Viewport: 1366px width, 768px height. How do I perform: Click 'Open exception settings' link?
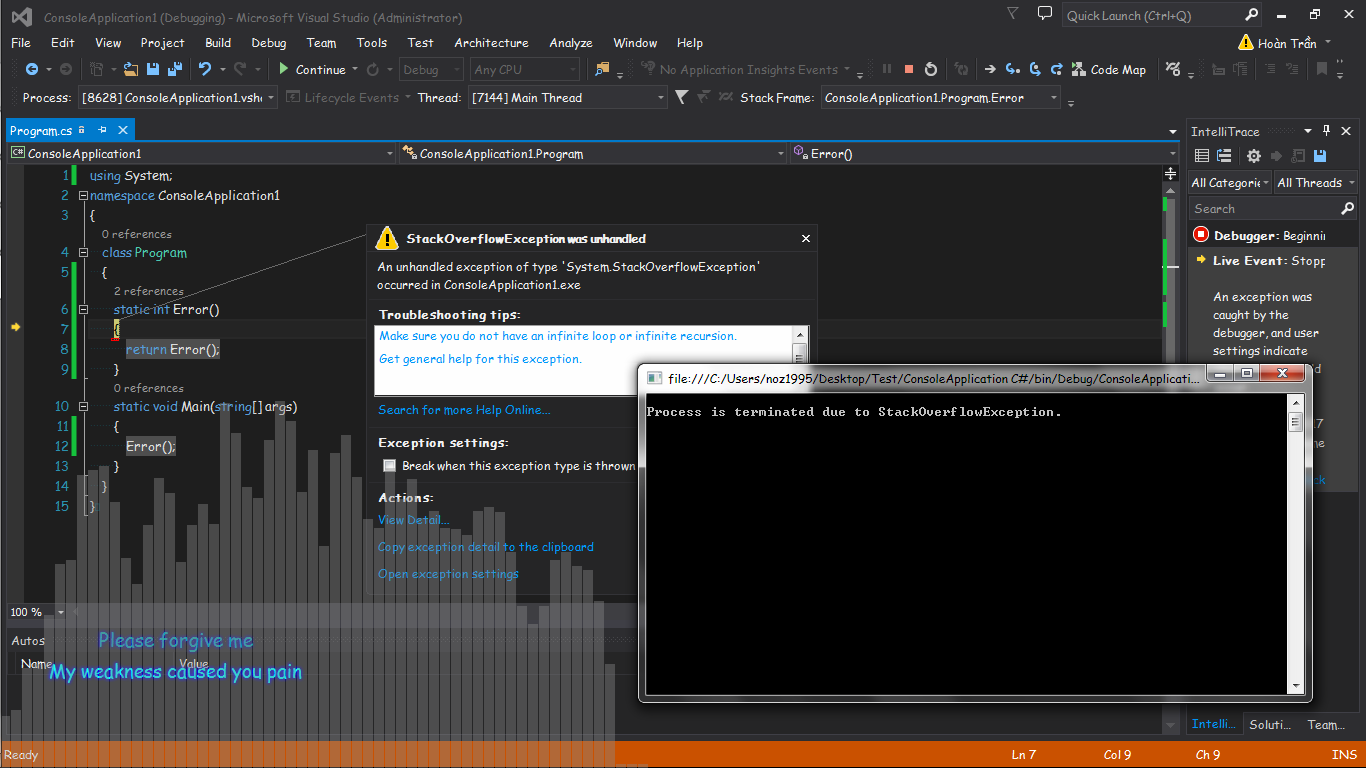448,574
